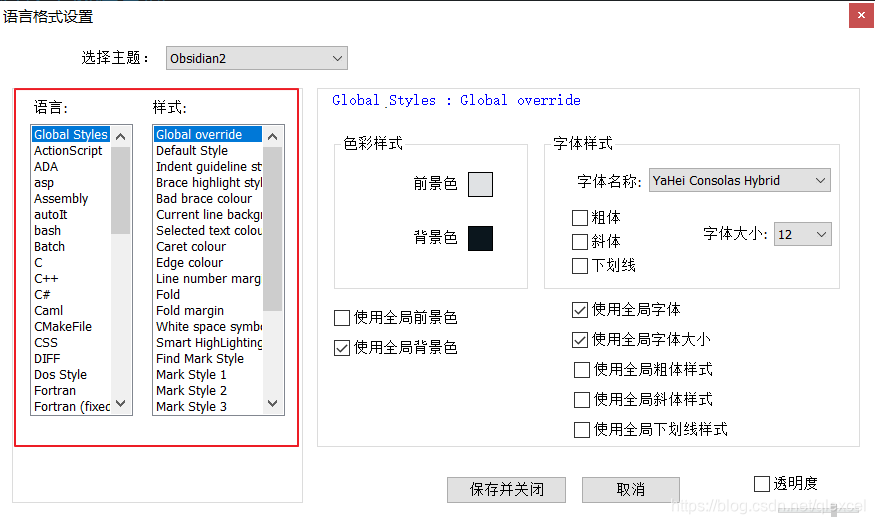This screenshot has width=875, height=524.
Task: Click language list scroll up arrow
Action: tap(121, 136)
